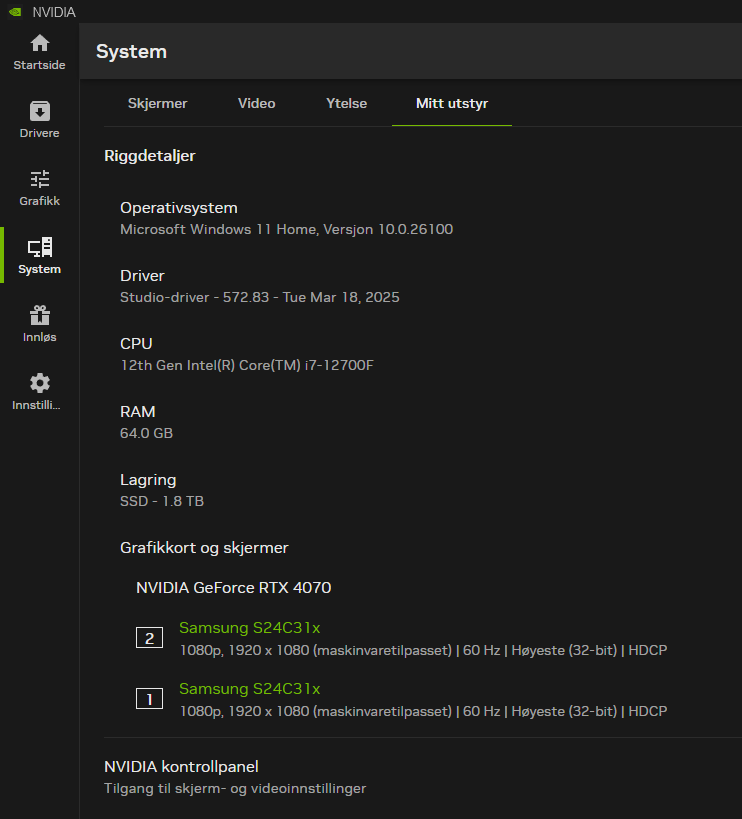The height and width of the screenshot is (819, 742).
Task: Click the display number 2 badge
Action: click(149, 638)
